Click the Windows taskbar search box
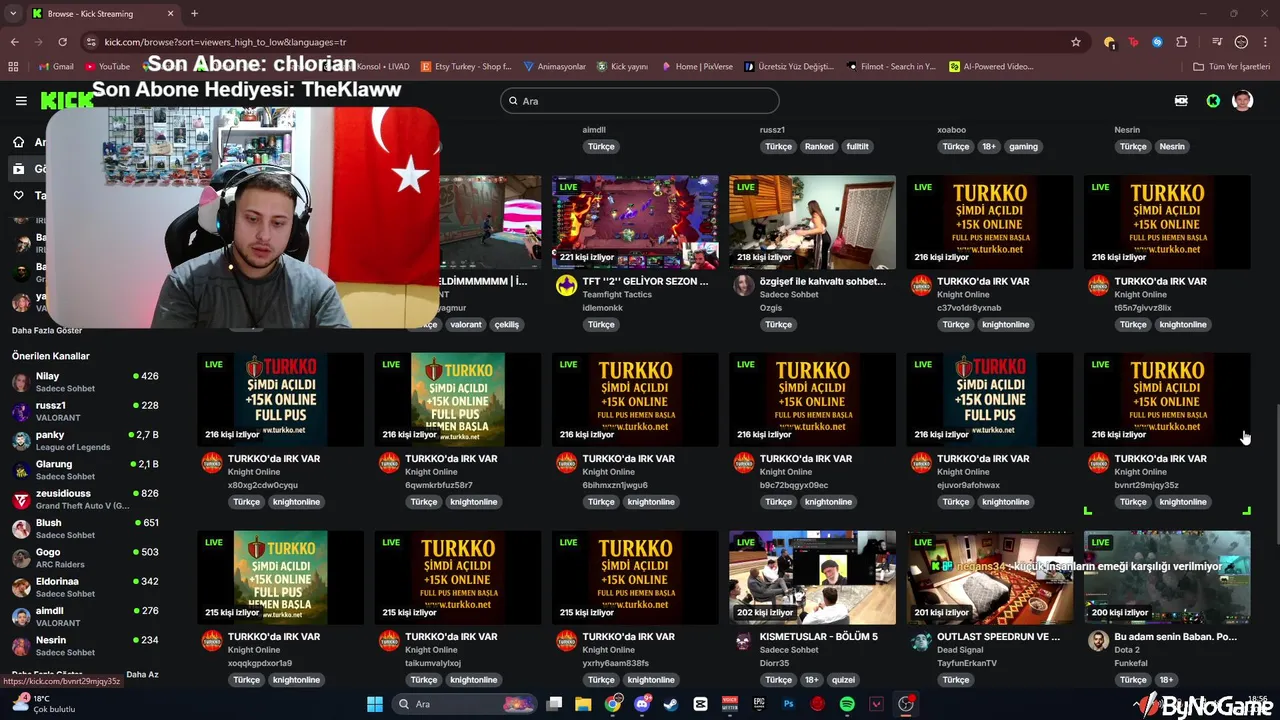The image size is (1280, 720). pos(465,704)
